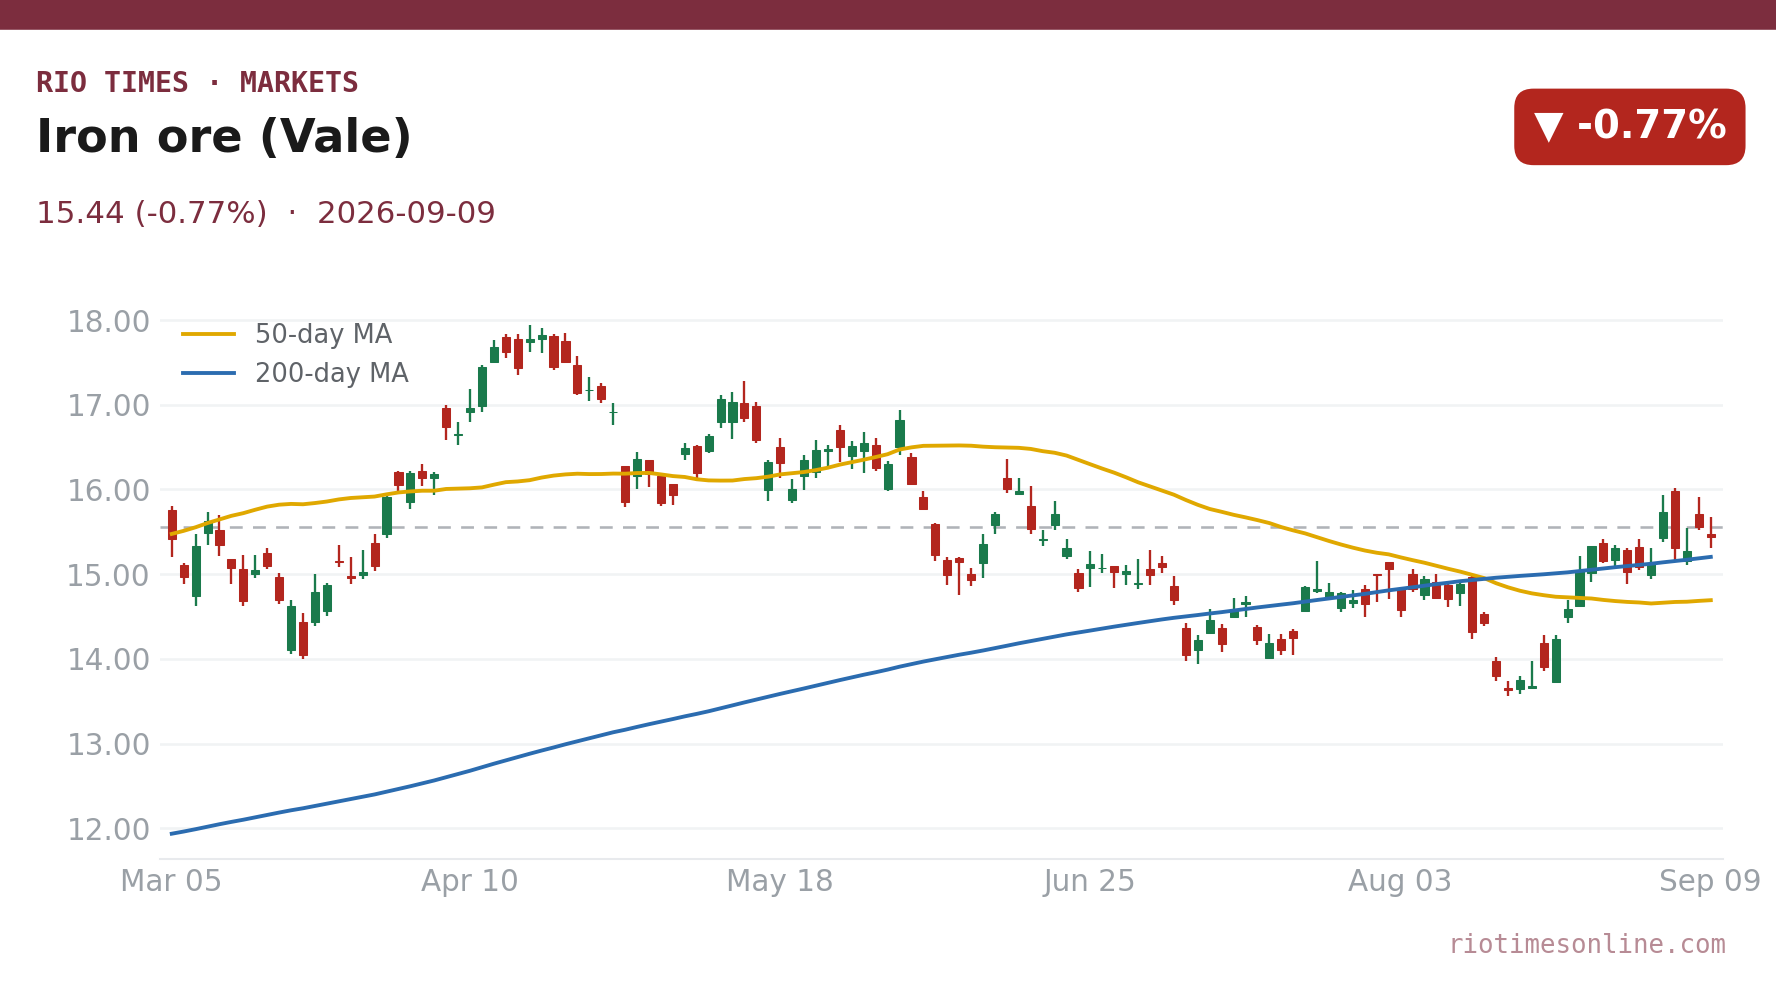Image resolution: width=1776 pixels, height=999 pixels.
Task: Click the riotimesonline.com source link
Action: coord(1587,944)
